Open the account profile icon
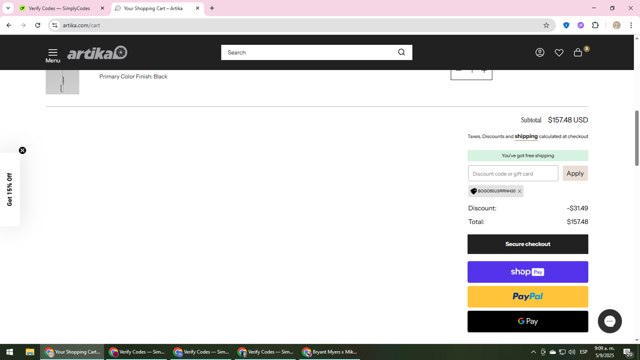The width and height of the screenshot is (640, 360). point(540,52)
